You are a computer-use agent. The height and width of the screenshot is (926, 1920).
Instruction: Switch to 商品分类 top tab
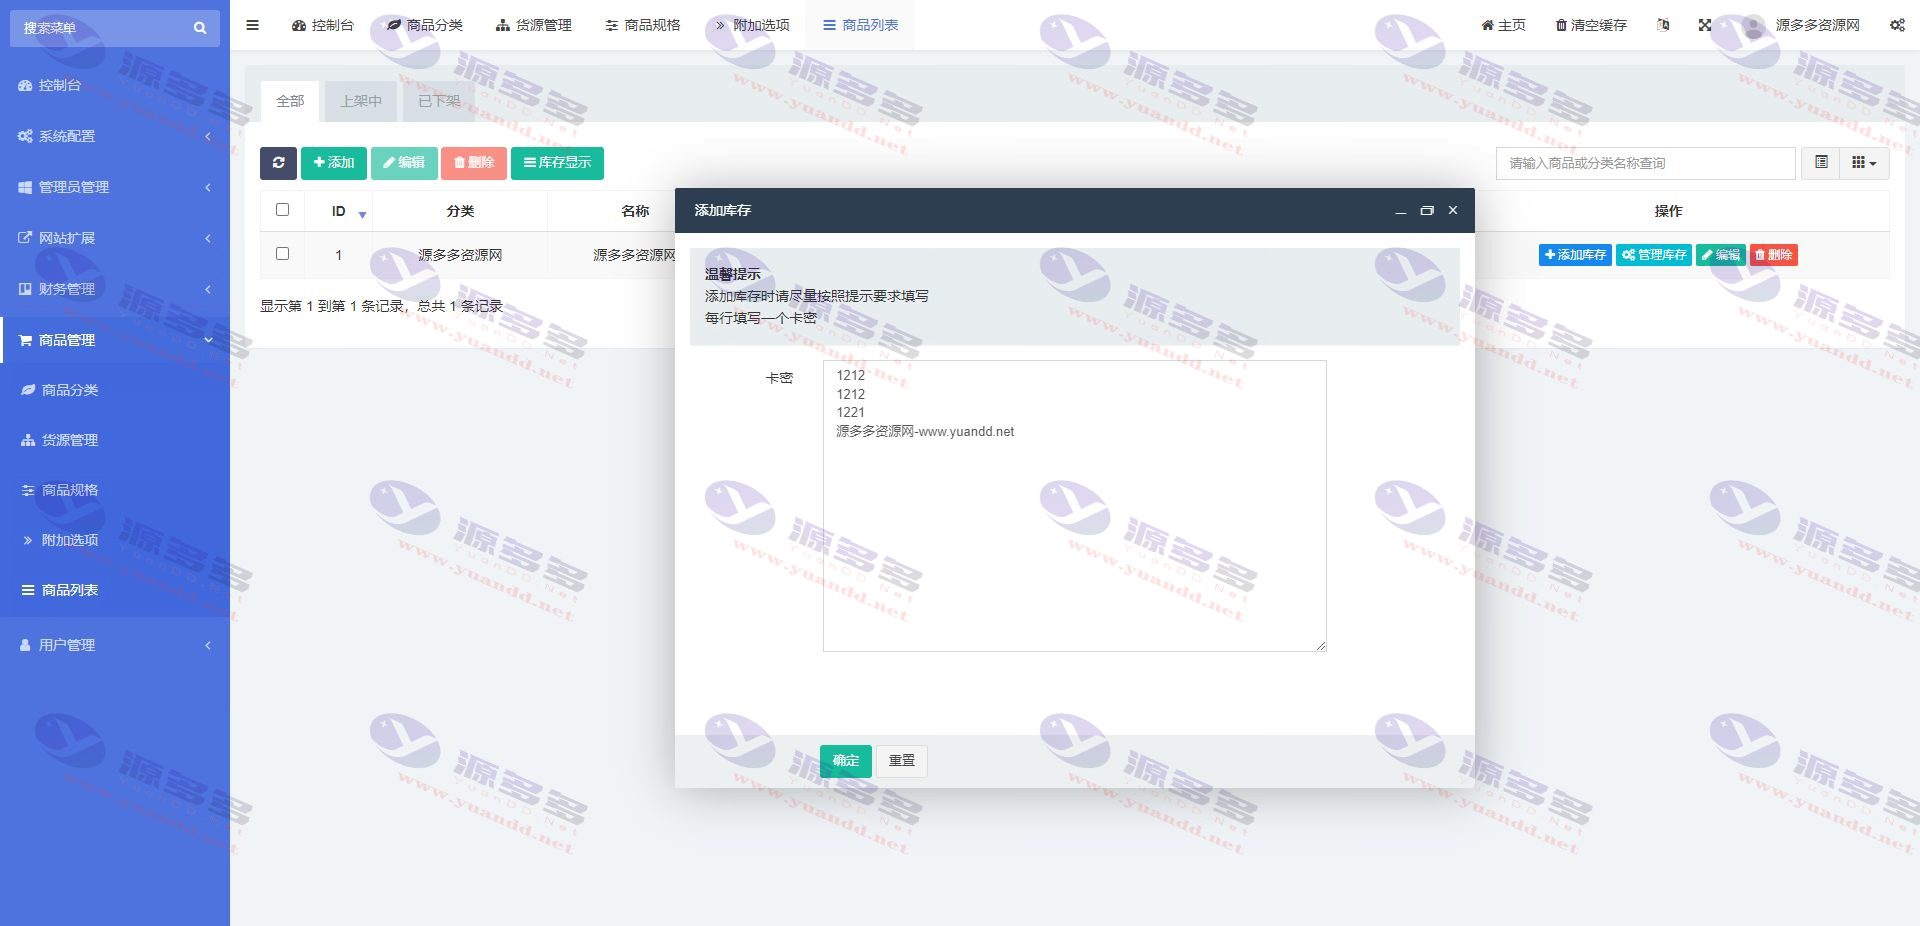point(425,25)
